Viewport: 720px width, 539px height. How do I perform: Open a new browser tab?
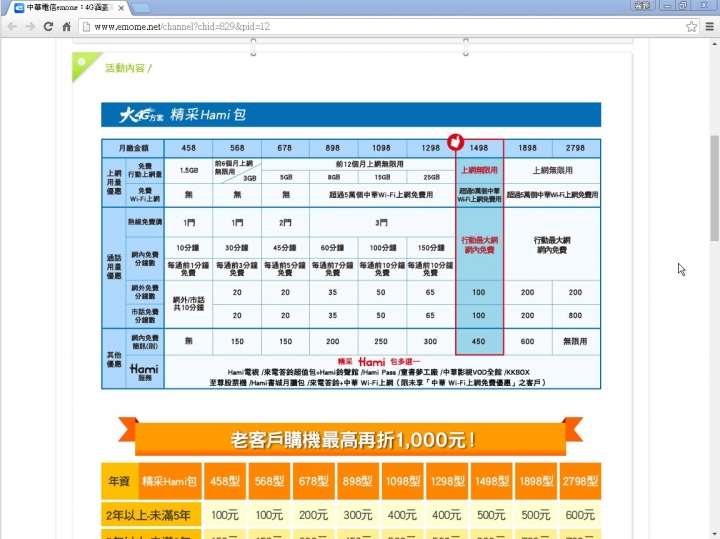[x=141, y=8]
